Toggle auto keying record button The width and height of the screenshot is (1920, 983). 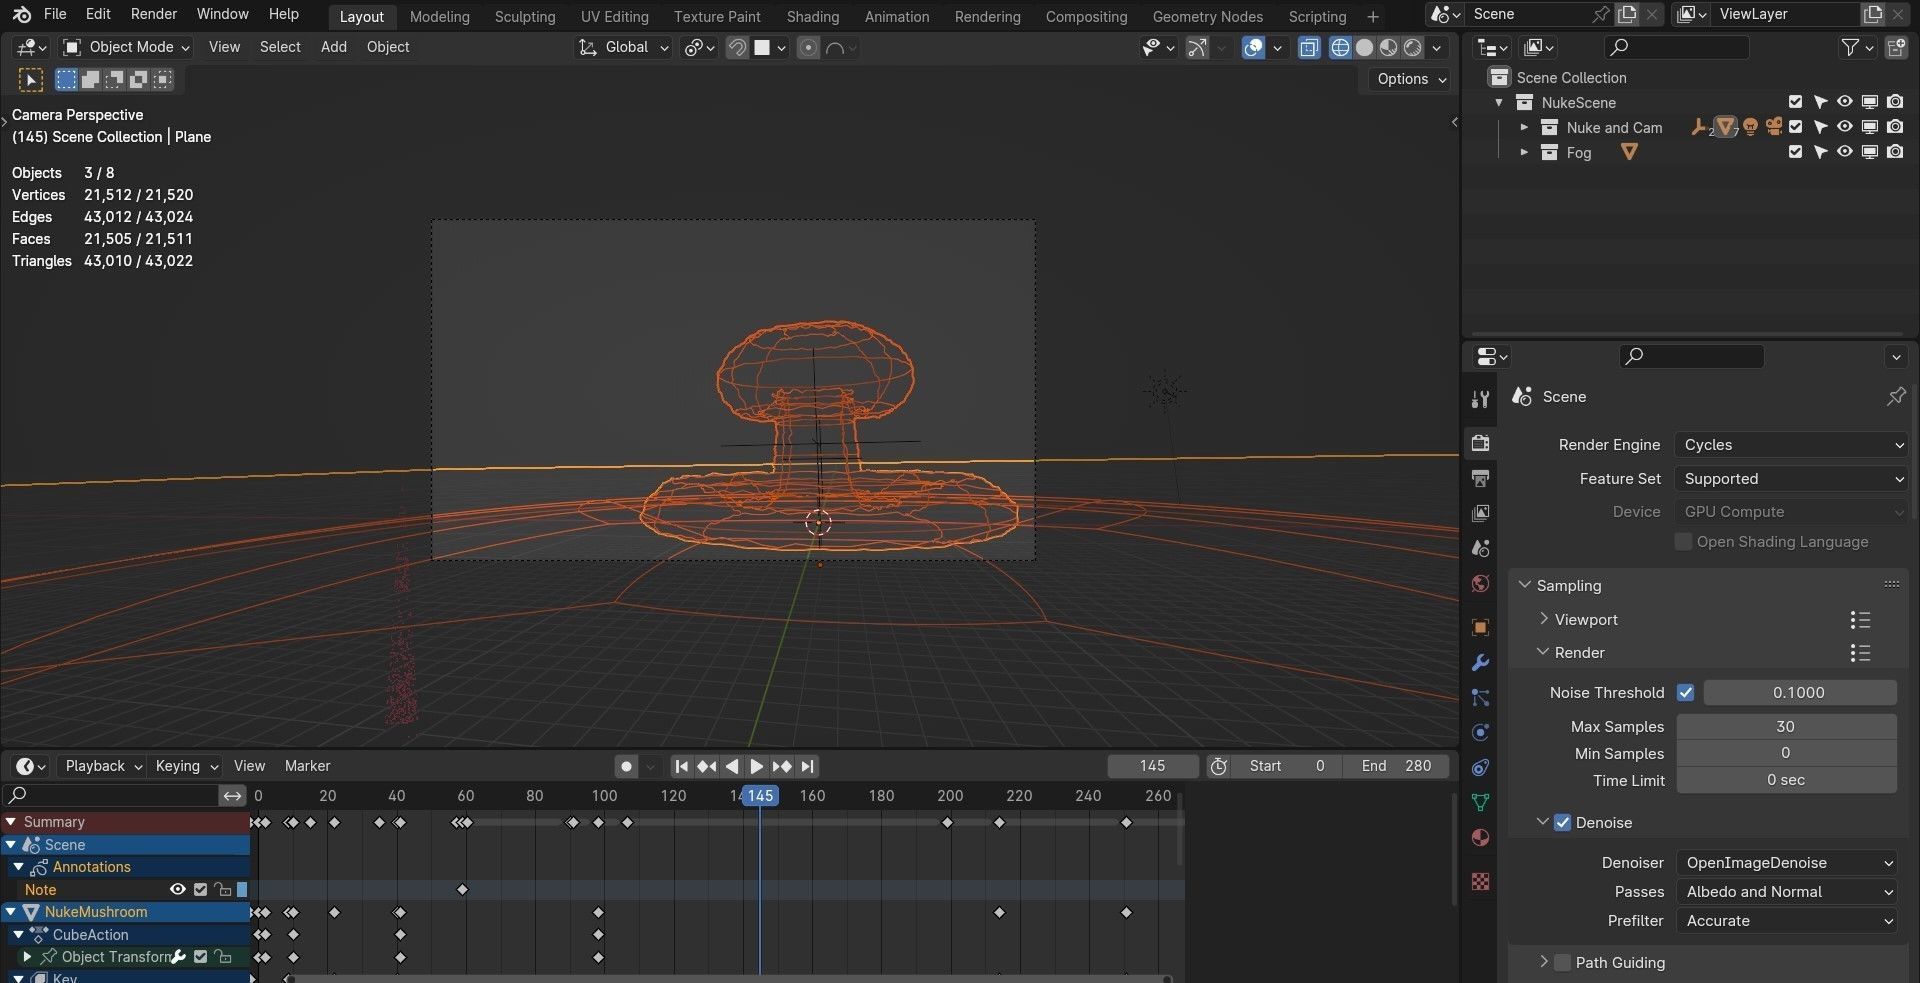[x=626, y=766]
